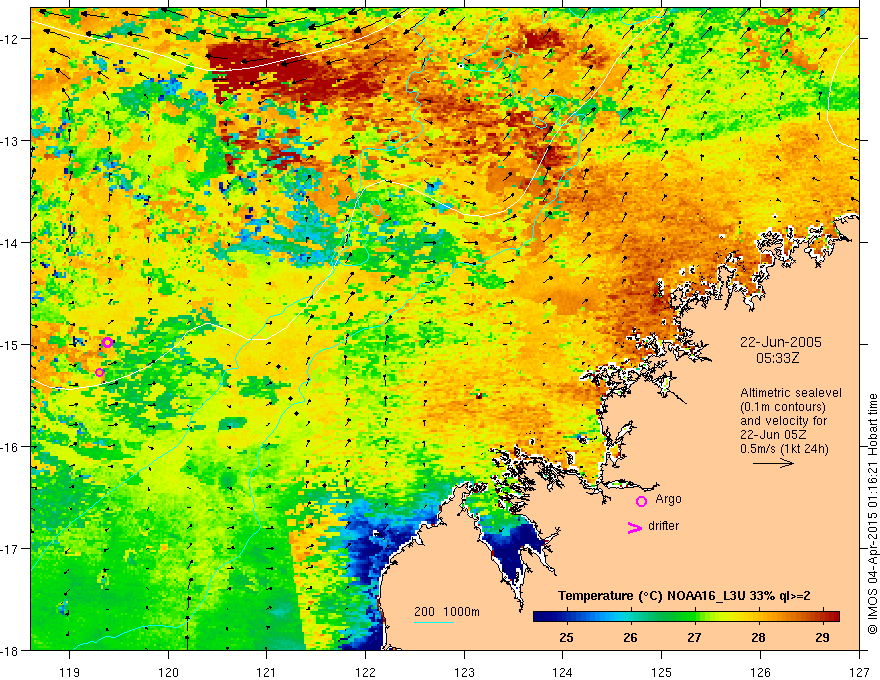Click the '(0.1m contours)' text
The image size is (880, 680).
(x=783, y=407)
